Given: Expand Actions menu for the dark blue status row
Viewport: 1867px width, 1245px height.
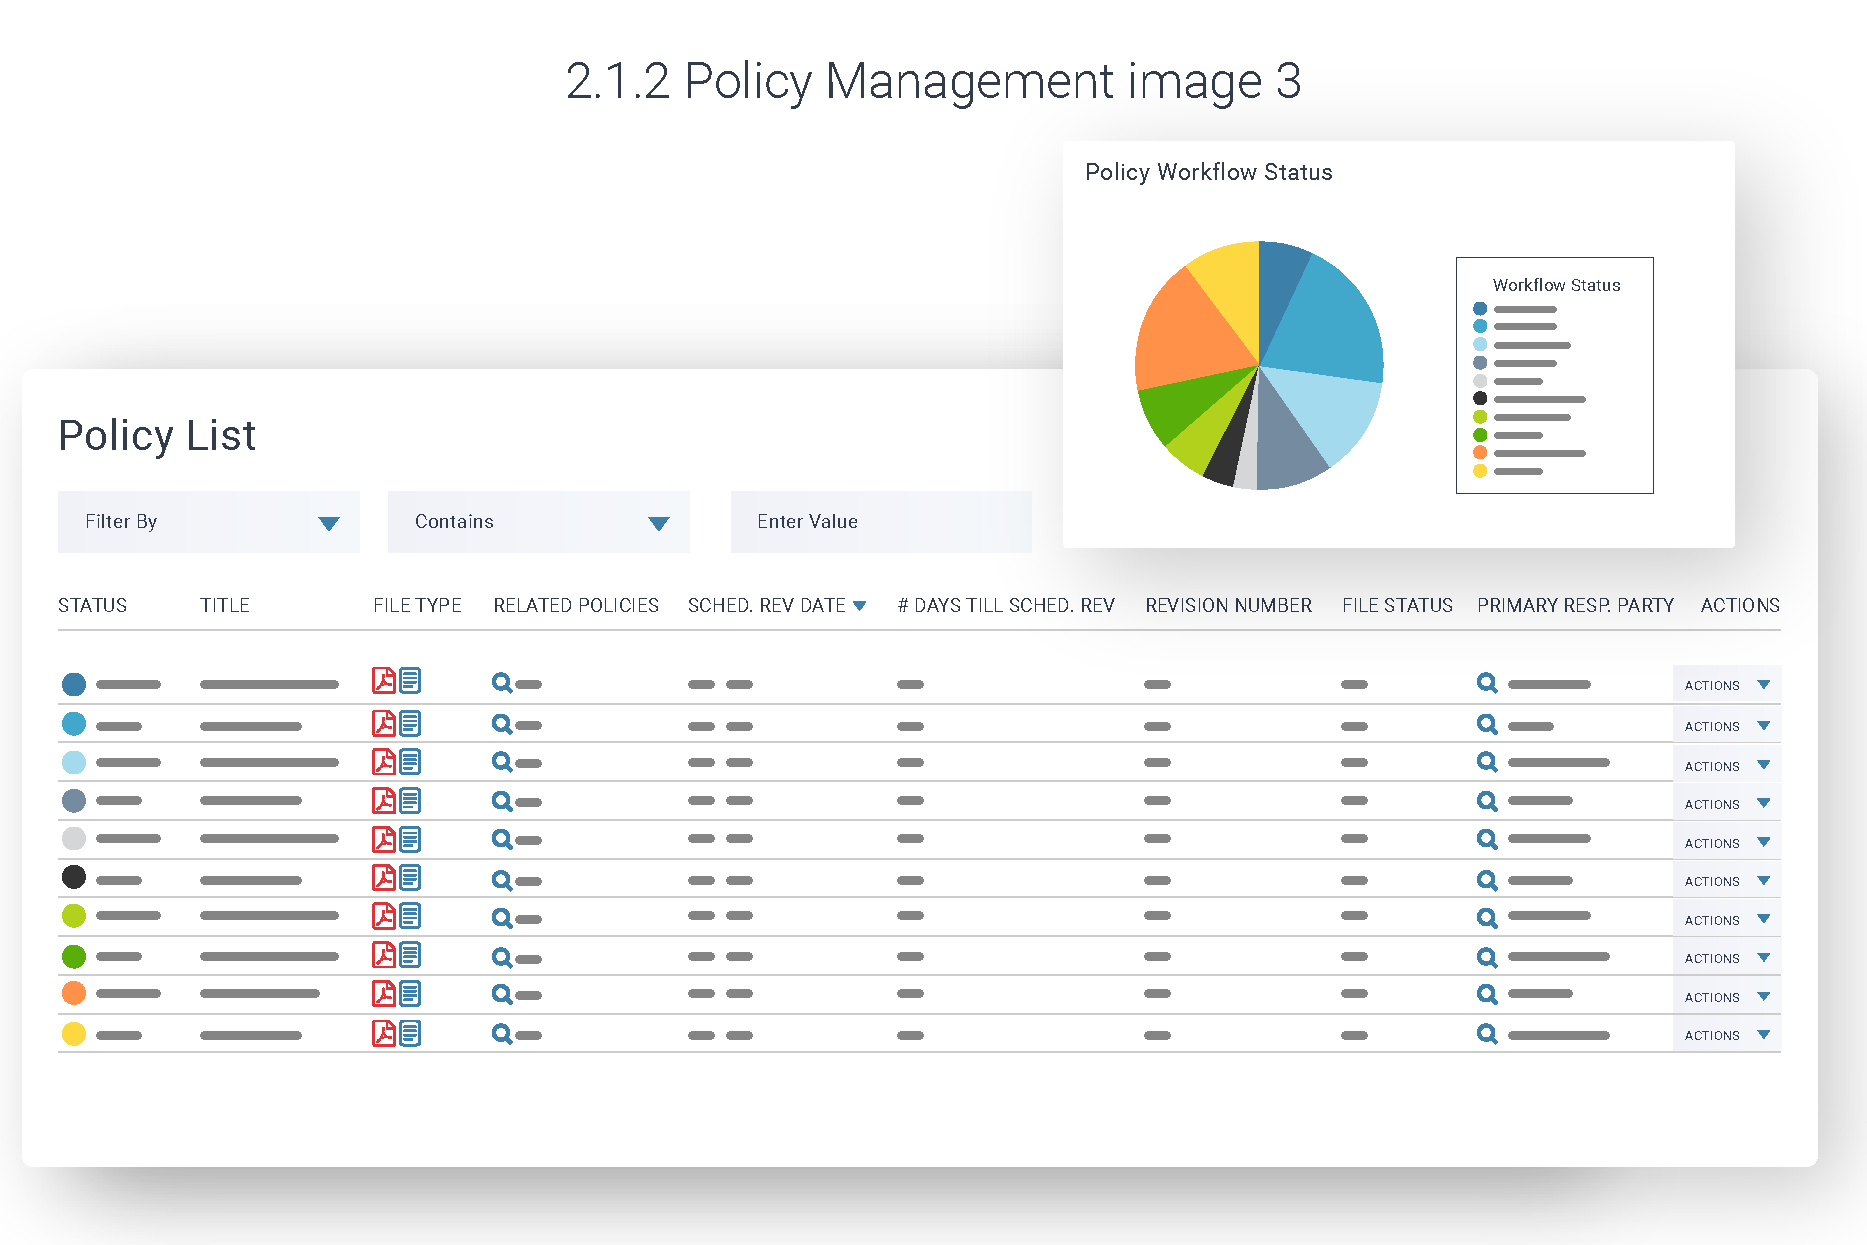Looking at the screenshot, I should (x=1727, y=685).
